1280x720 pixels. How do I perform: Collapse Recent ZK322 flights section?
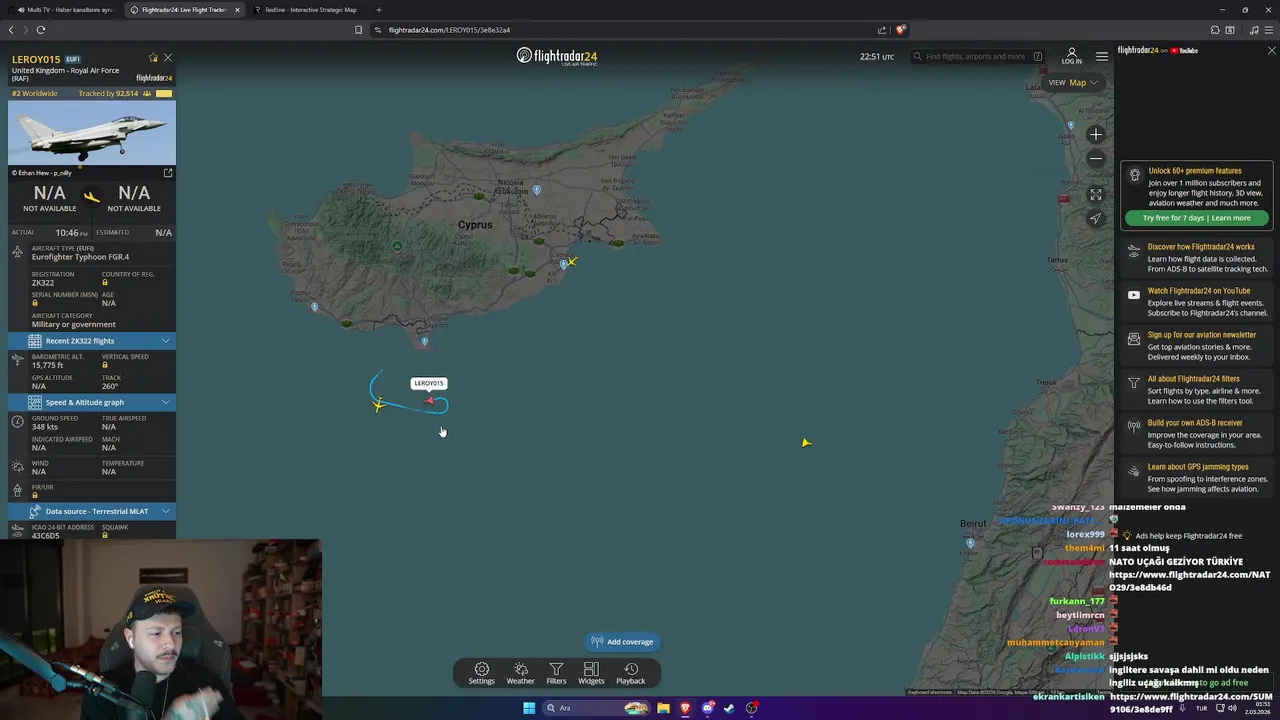tap(92, 341)
